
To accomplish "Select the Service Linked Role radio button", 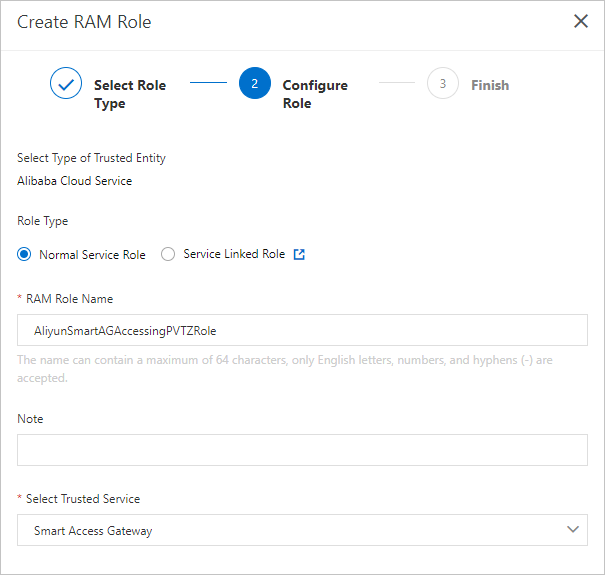I will click(168, 254).
